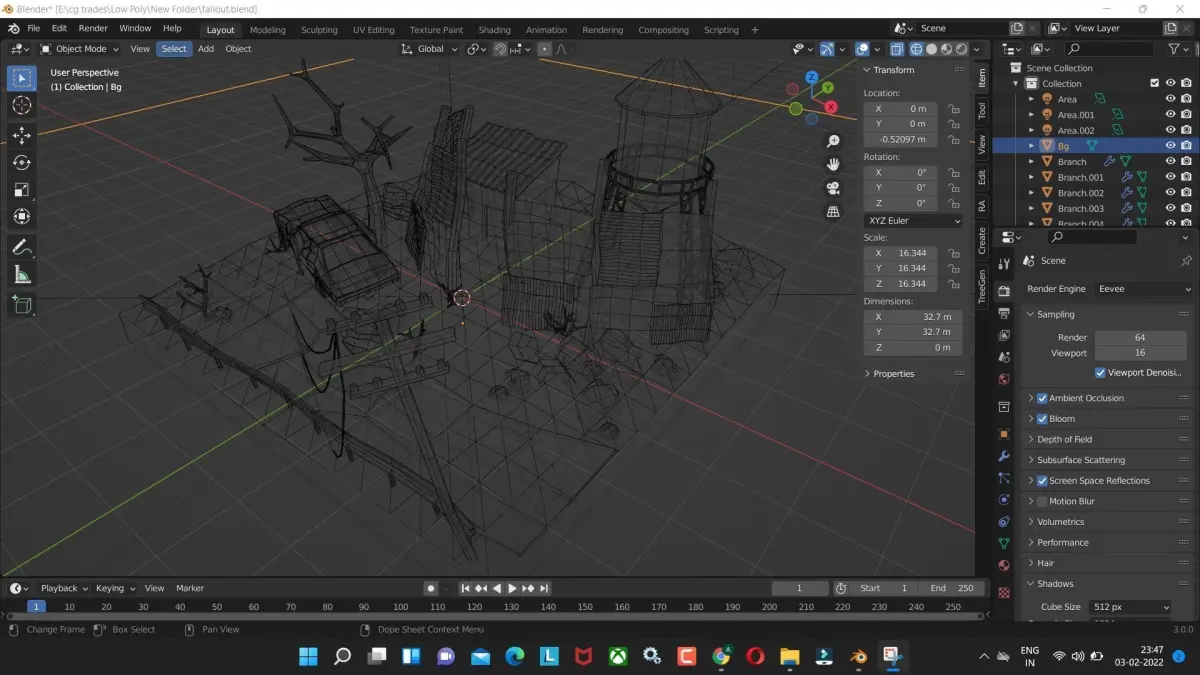Screen dimensions: 1200x675
Task: Disable the Ambient Occlusion checkbox
Action: [x=1042, y=398]
